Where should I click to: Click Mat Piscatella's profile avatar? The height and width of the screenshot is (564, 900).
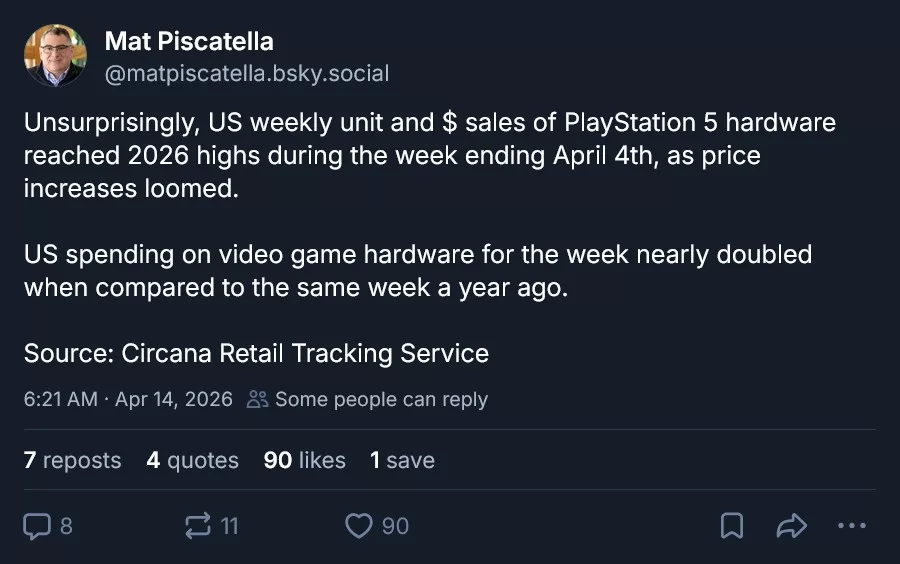coord(55,56)
